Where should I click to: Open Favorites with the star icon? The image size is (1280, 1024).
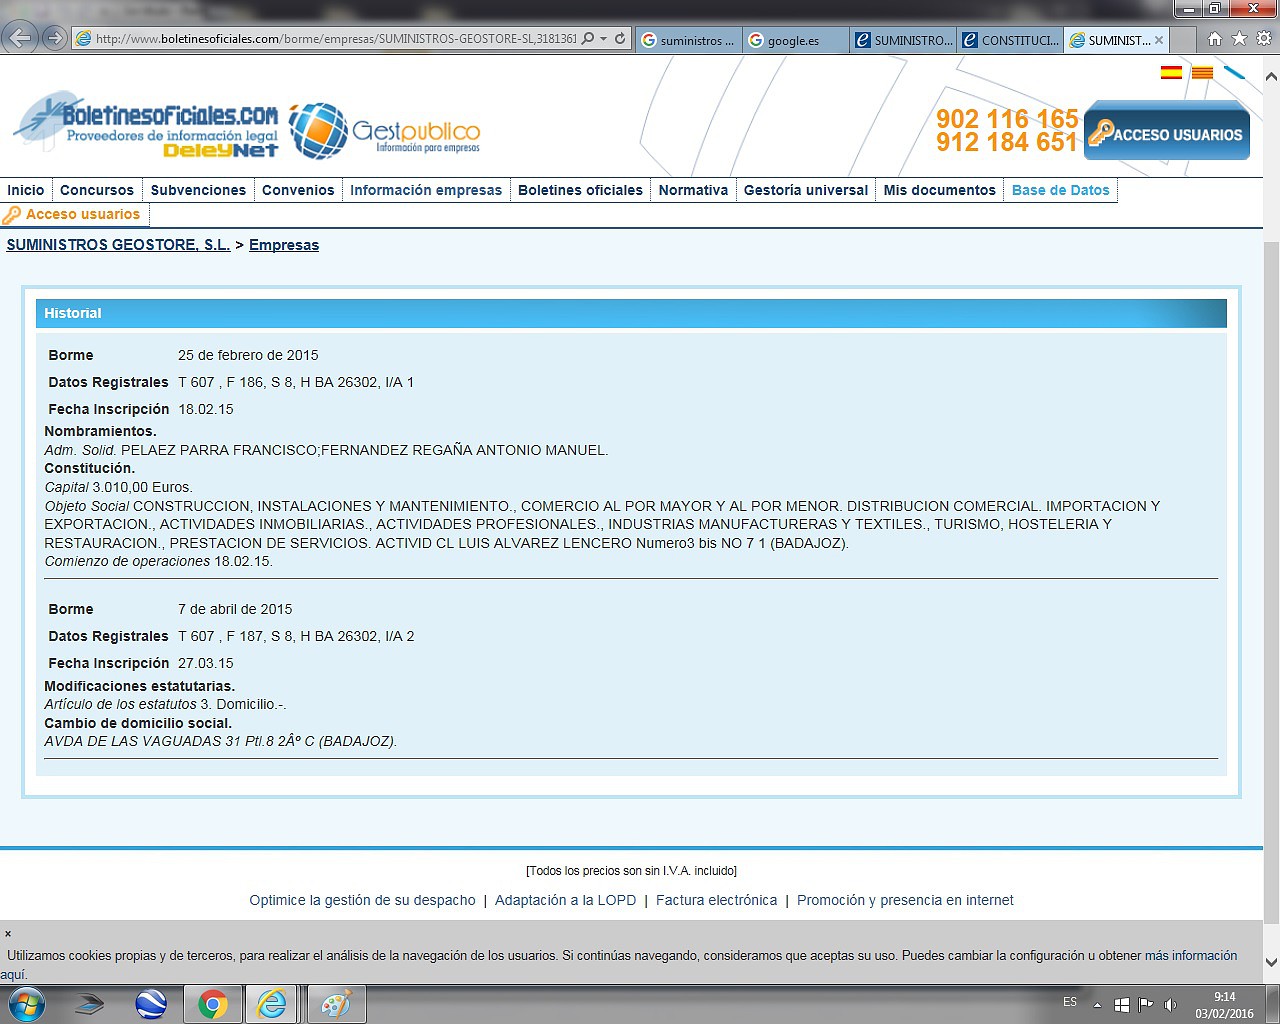pos(1239,39)
